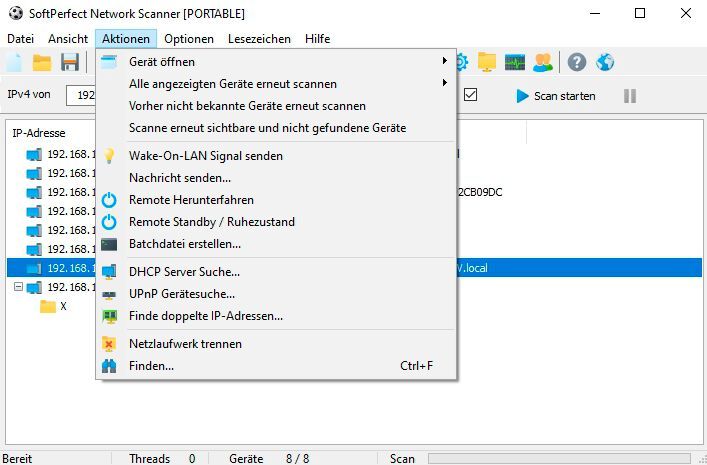This screenshot has height=465, width=707.
Task: Open the Hilfe menu
Action: pos(317,39)
